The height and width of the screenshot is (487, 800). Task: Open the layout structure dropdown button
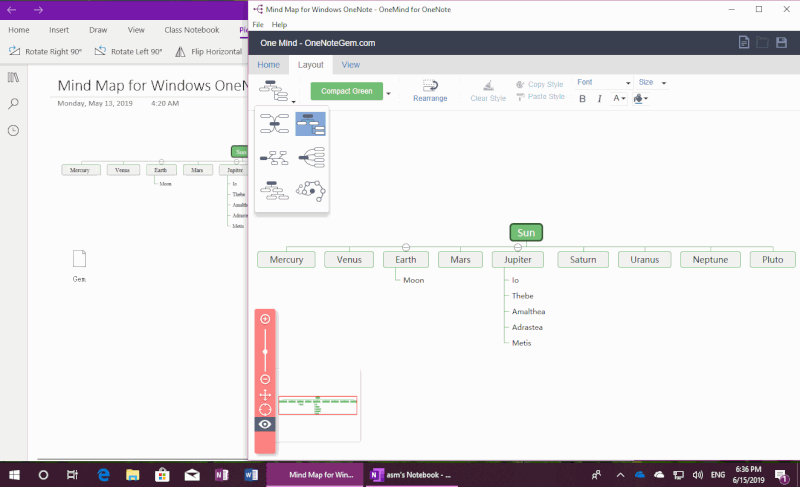[x=277, y=91]
